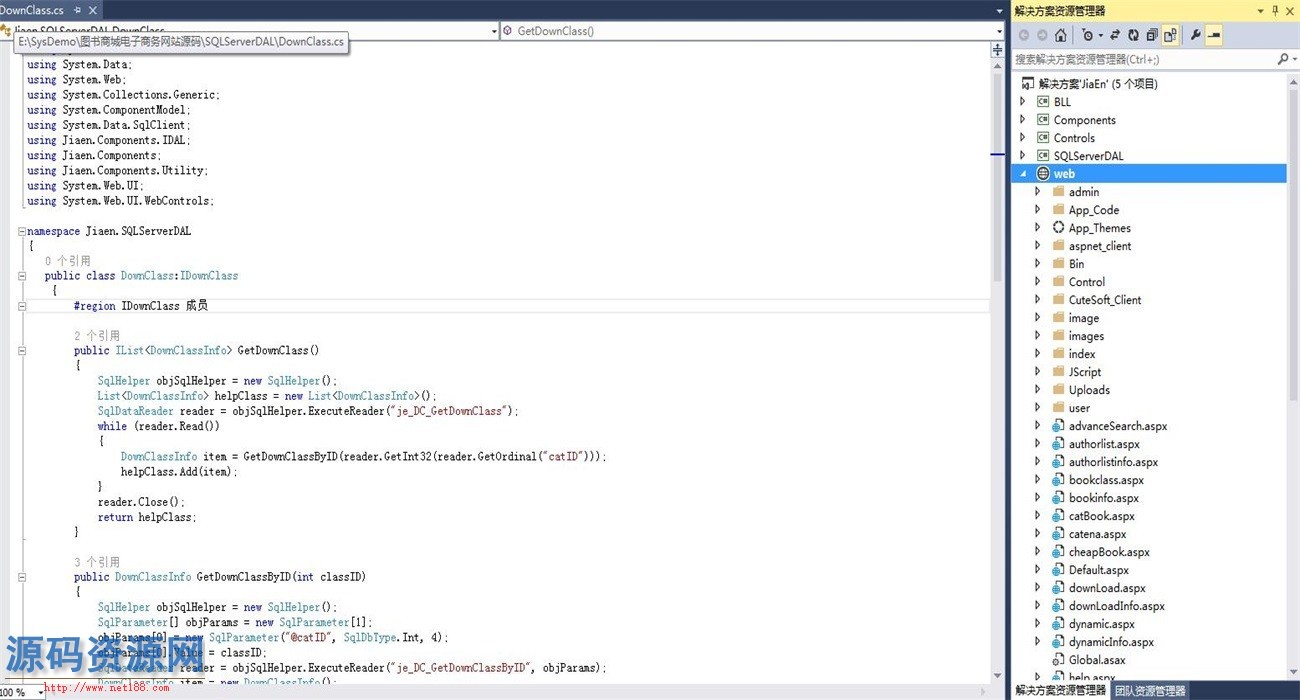Screen dimensions: 1300x700
Task: Pin the Solution Explorer panel with auto-hide pin
Action: (x=1275, y=10)
